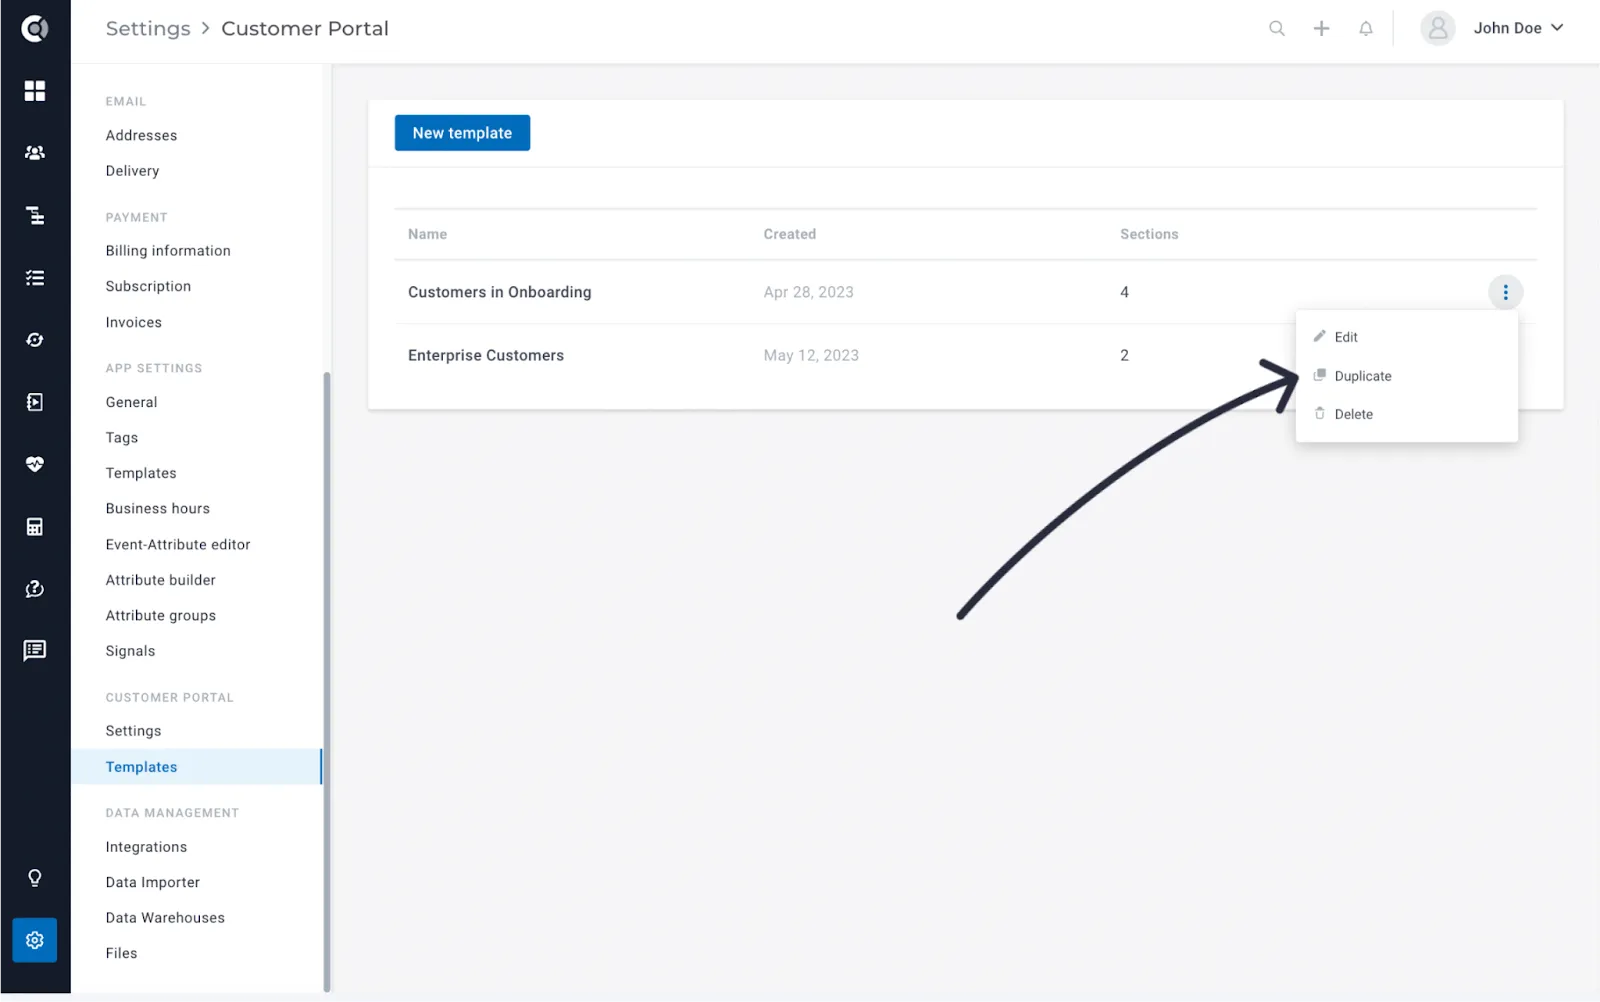Open the task checklist icon in left rail
This screenshot has width=1600, height=1002.
coord(35,278)
